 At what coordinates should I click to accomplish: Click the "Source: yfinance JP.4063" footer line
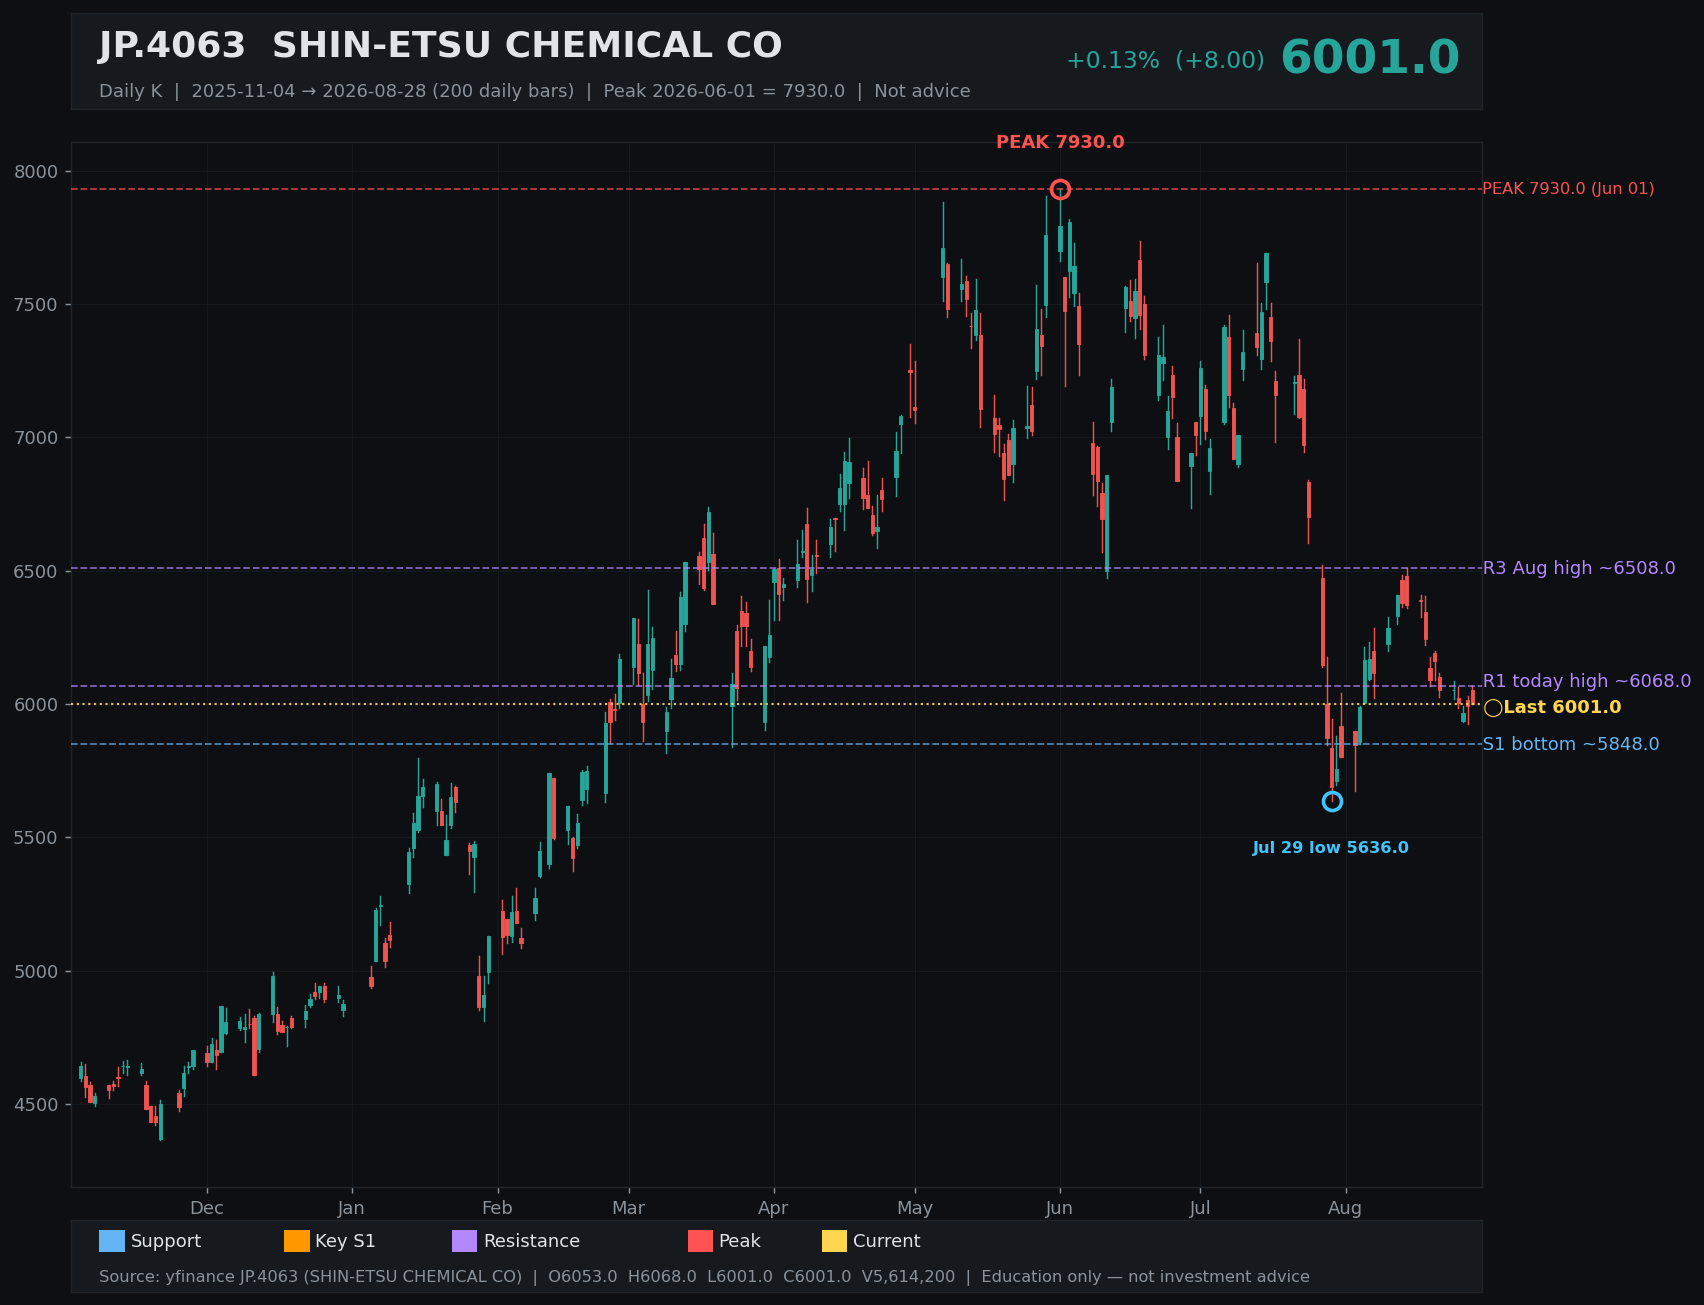pos(704,1277)
